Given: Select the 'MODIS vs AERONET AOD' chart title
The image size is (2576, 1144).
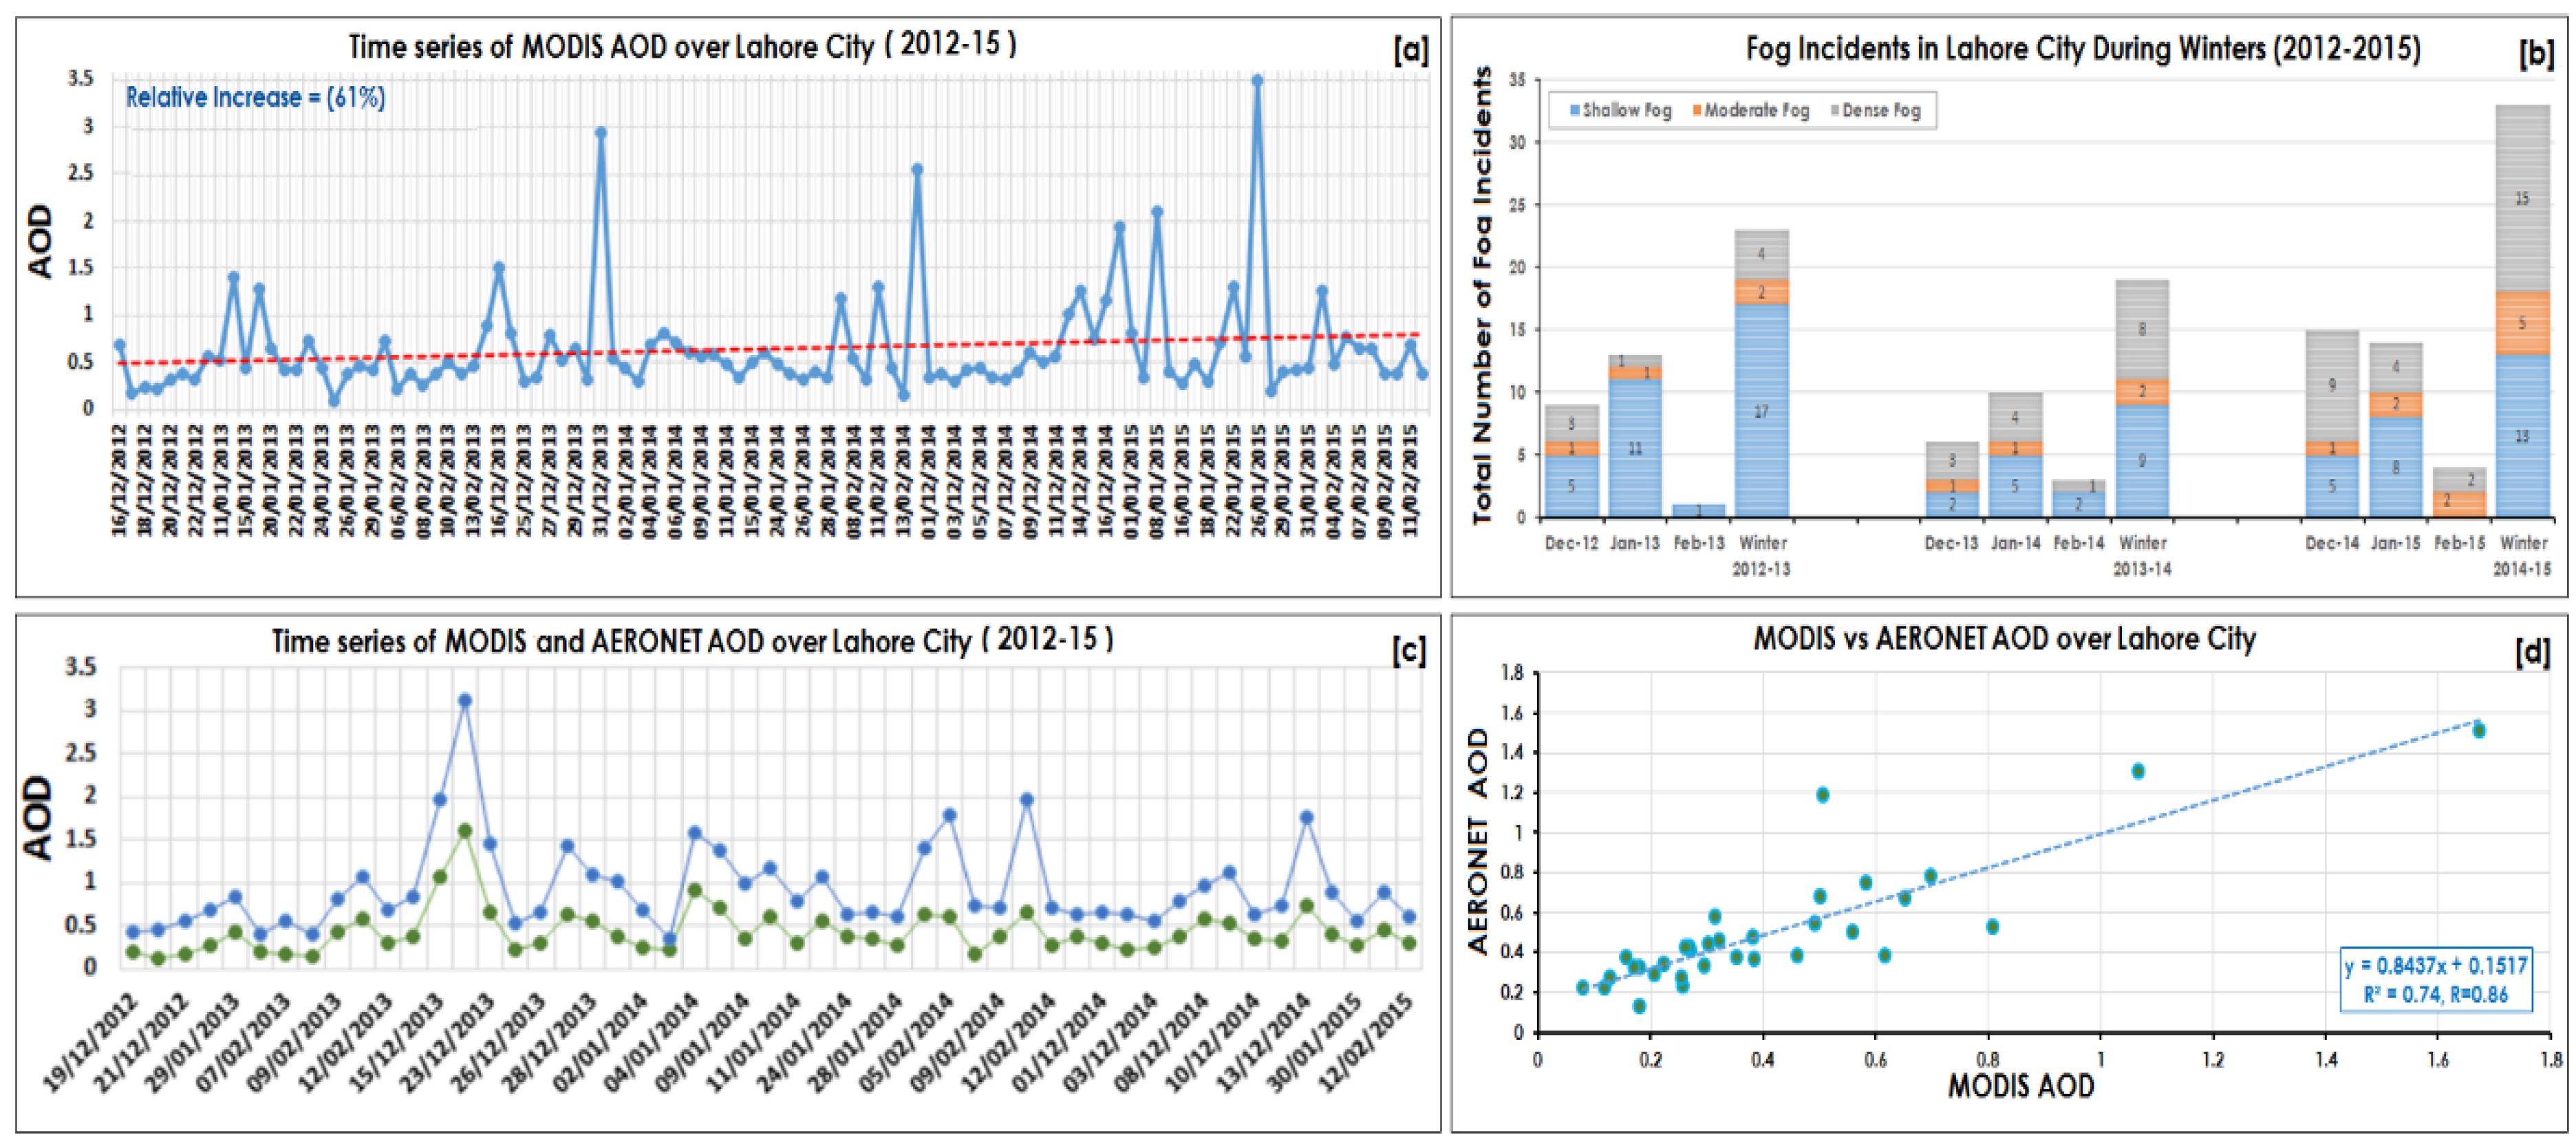Looking at the screenshot, I should tap(2004, 639).
